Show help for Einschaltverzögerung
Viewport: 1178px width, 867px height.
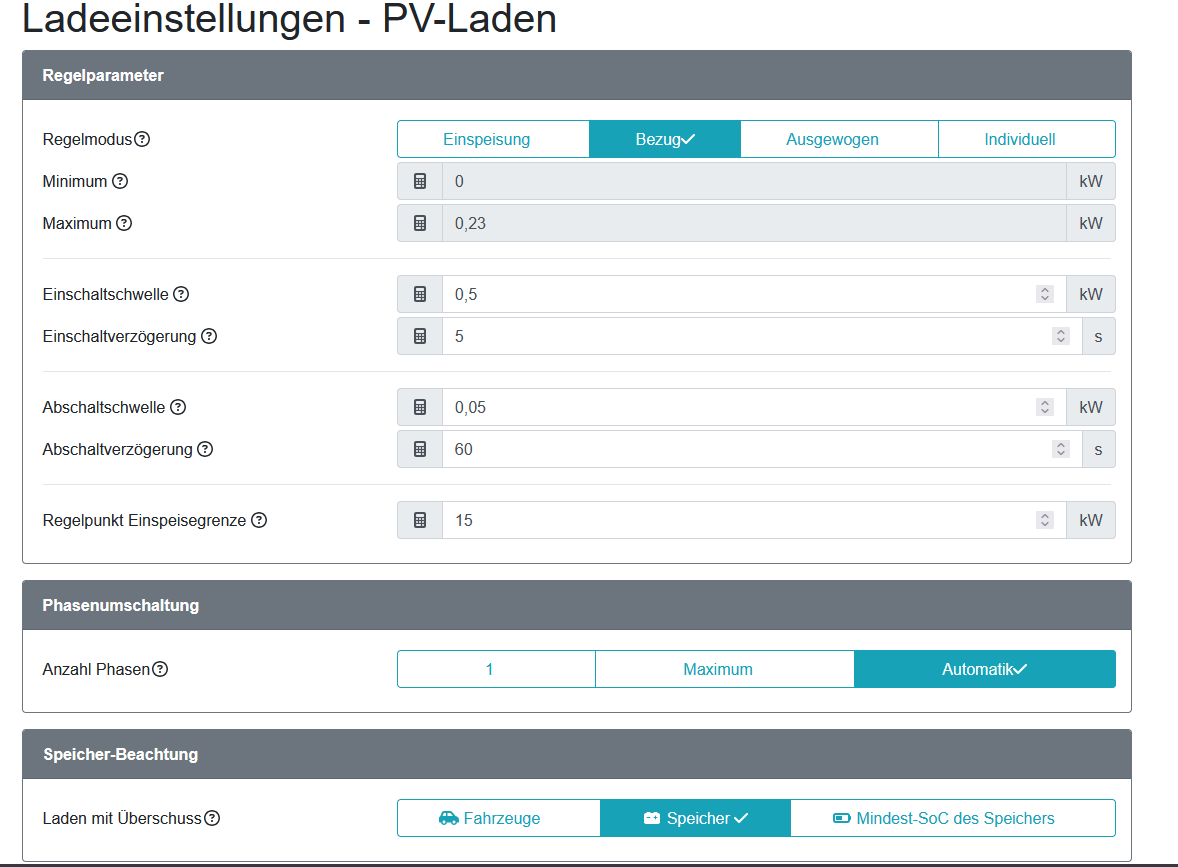click(209, 337)
